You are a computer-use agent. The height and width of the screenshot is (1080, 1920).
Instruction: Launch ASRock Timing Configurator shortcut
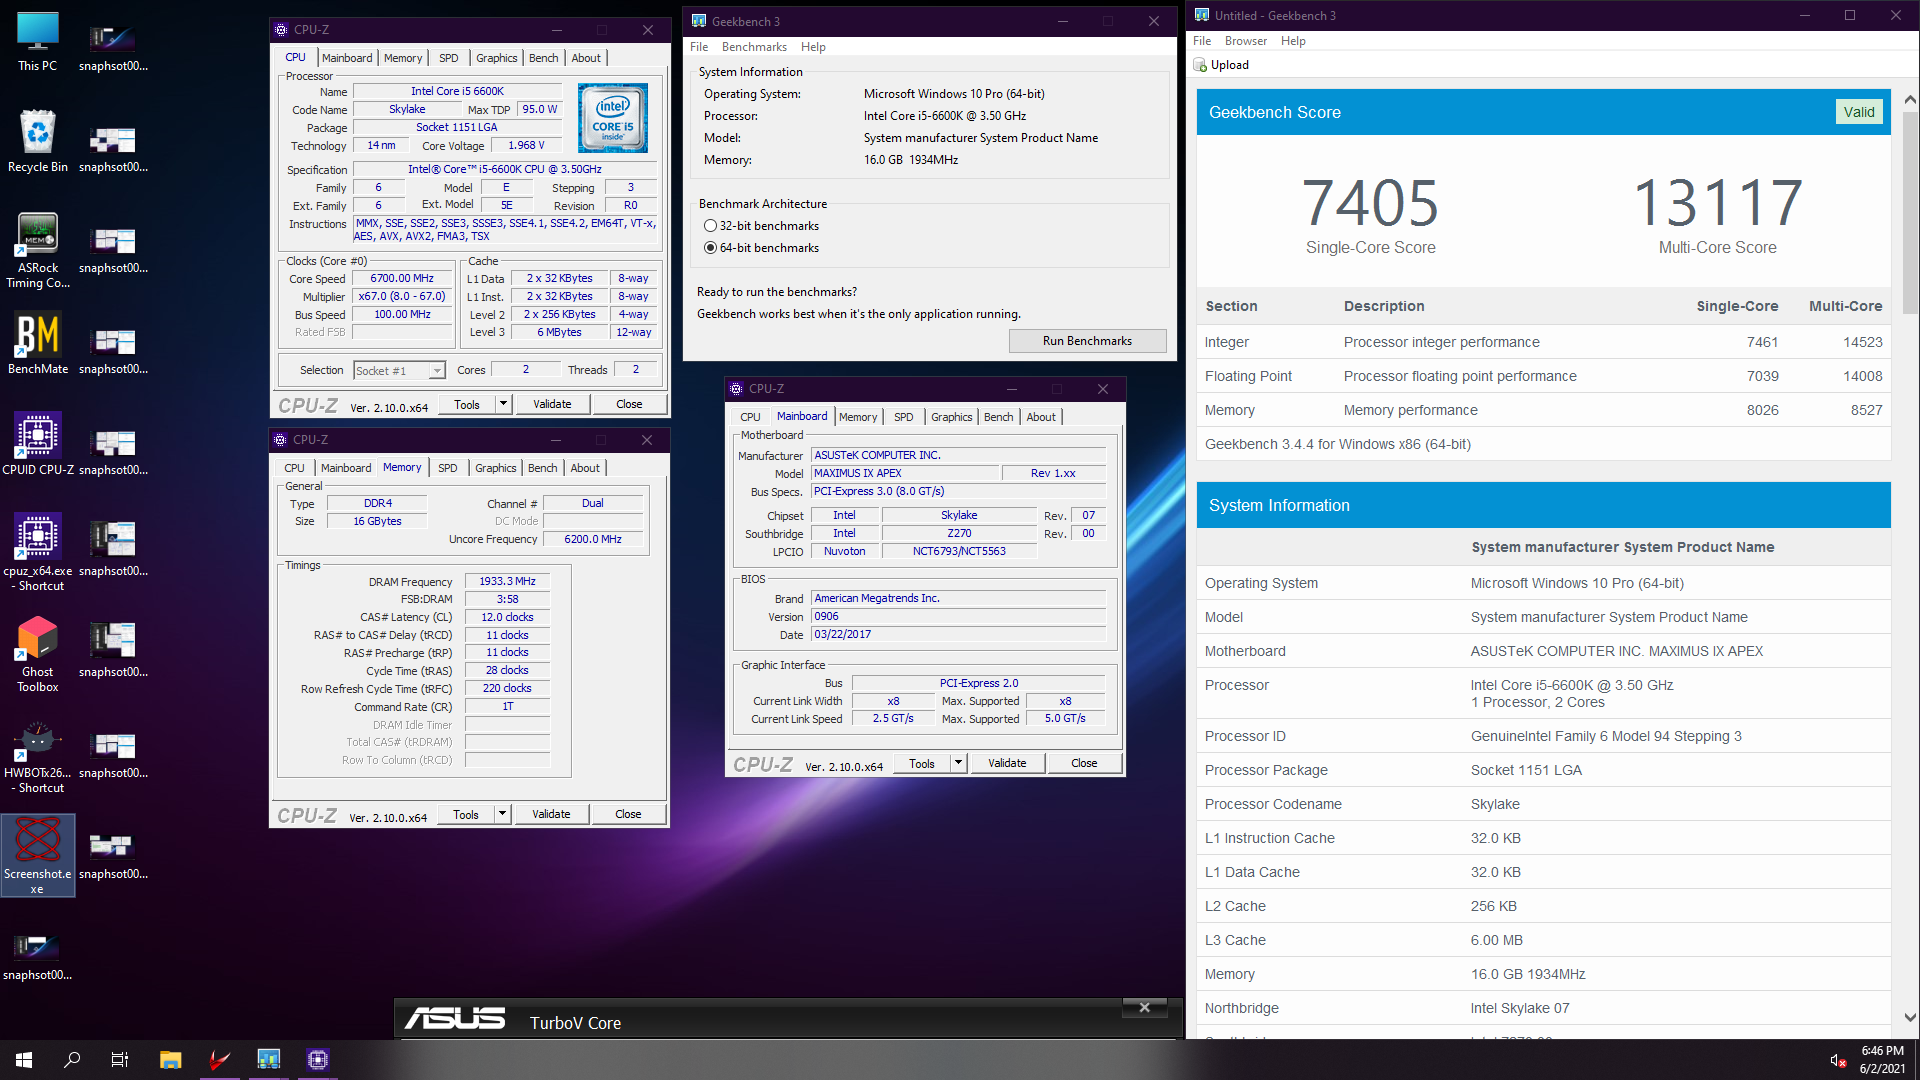[x=38, y=250]
